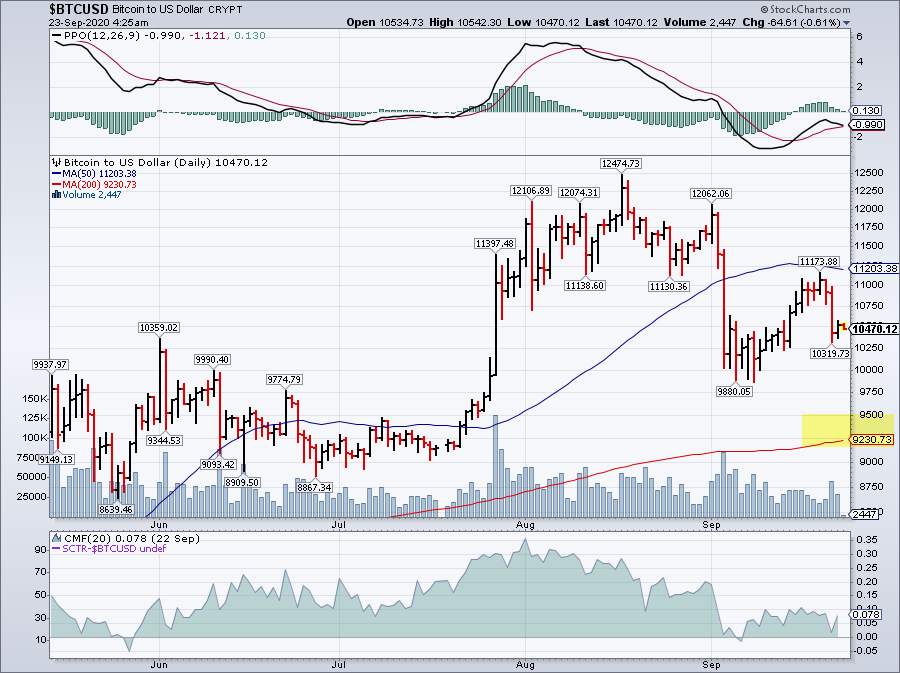Click the black line swatch before PPO(12,26,9)
Viewport: 900px width, 673px height.
(56, 36)
